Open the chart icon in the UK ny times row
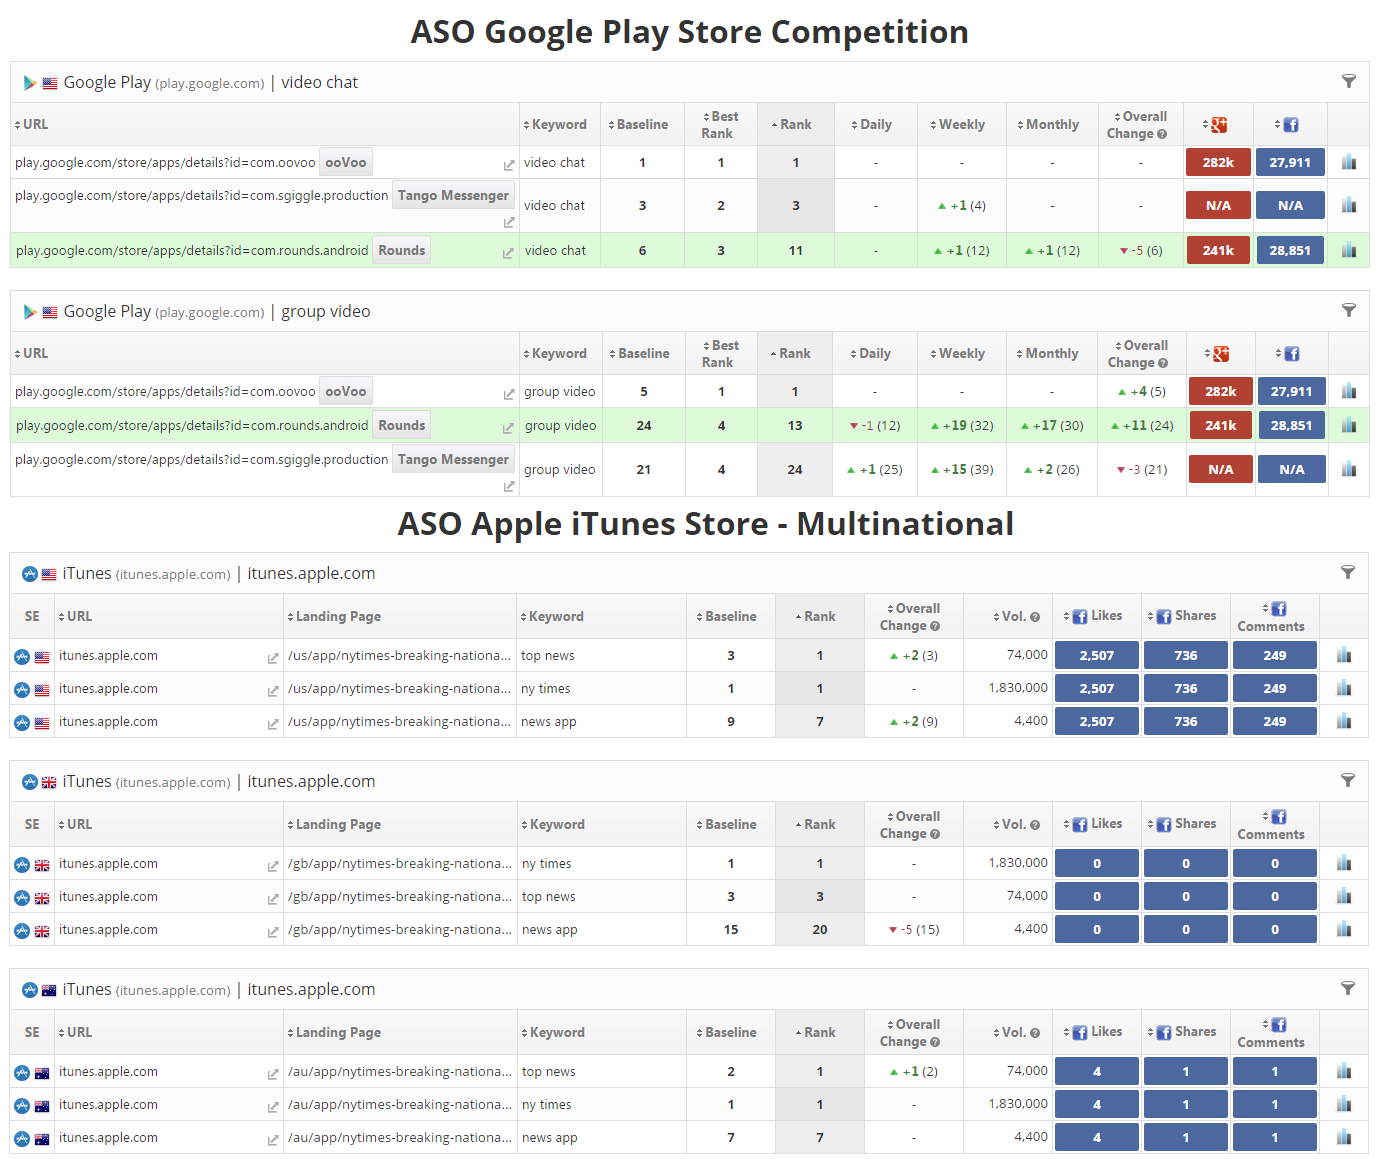Viewport: 1380px width, 1159px height. tap(1344, 863)
